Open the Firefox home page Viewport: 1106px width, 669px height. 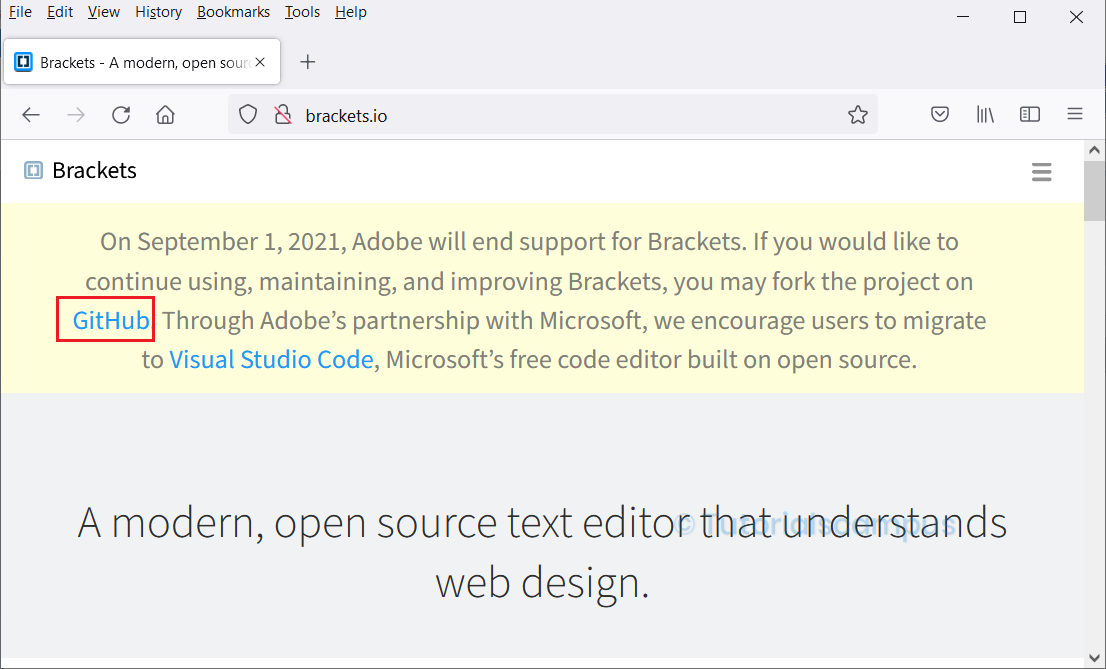pyautogui.click(x=165, y=115)
